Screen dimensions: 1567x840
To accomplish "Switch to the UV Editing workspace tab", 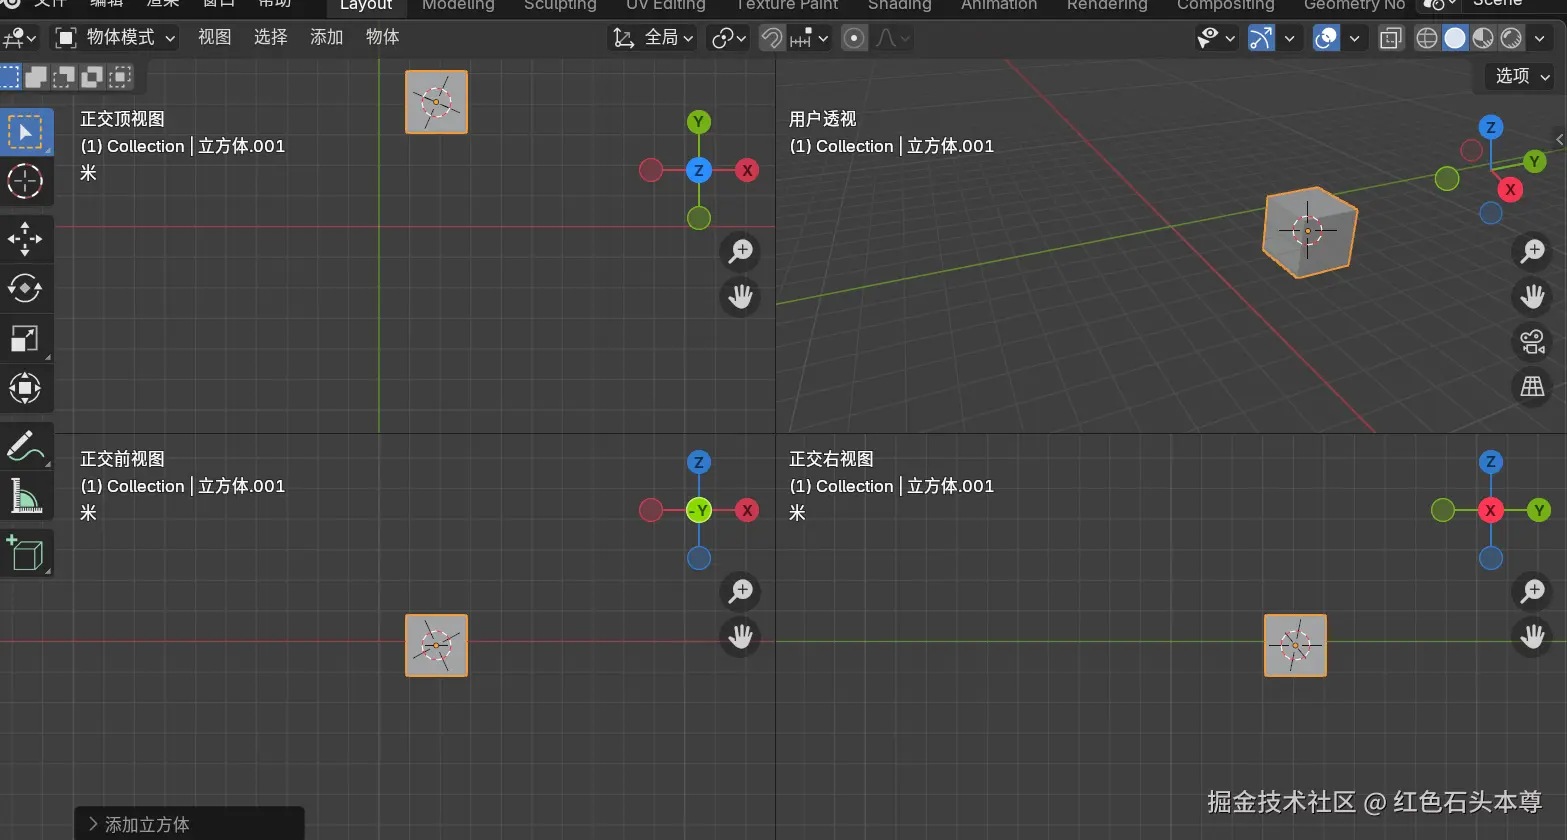I will (x=666, y=5).
